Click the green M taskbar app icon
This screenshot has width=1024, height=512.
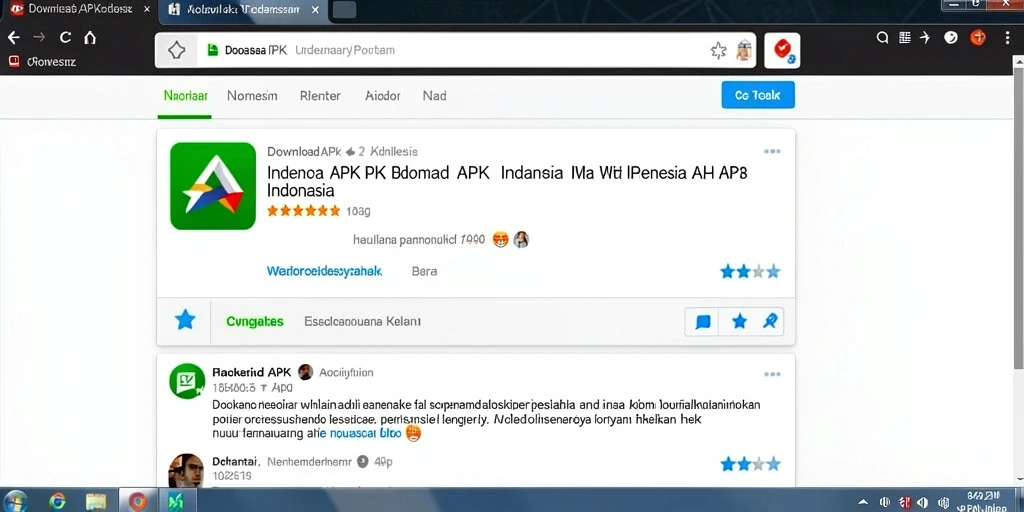pos(177,502)
